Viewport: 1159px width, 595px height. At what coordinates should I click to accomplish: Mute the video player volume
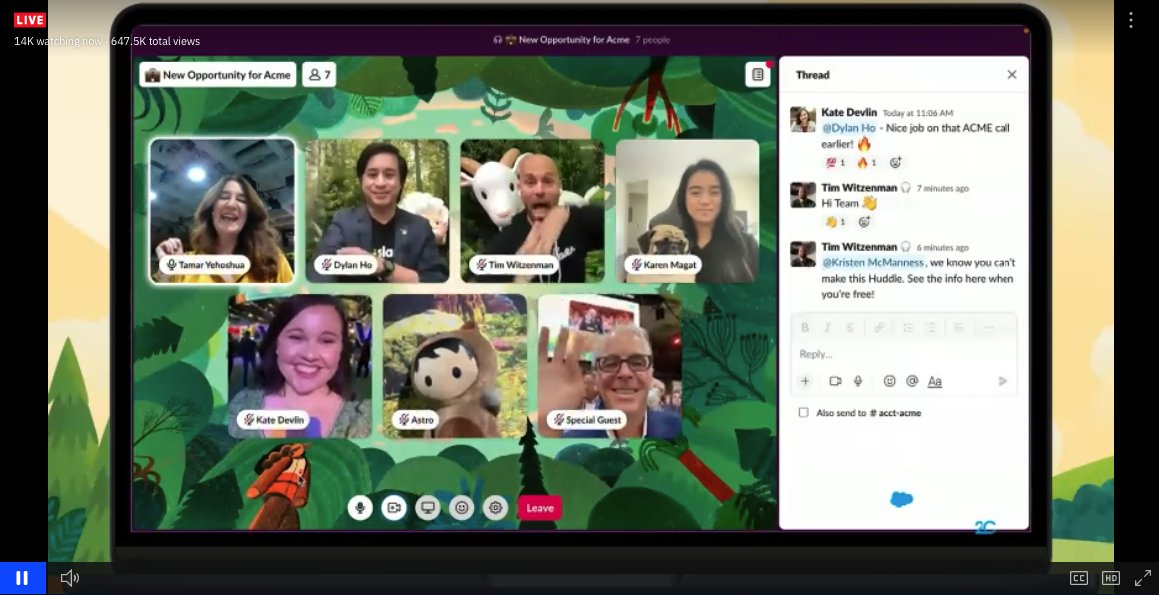click(x=69, y=578)
